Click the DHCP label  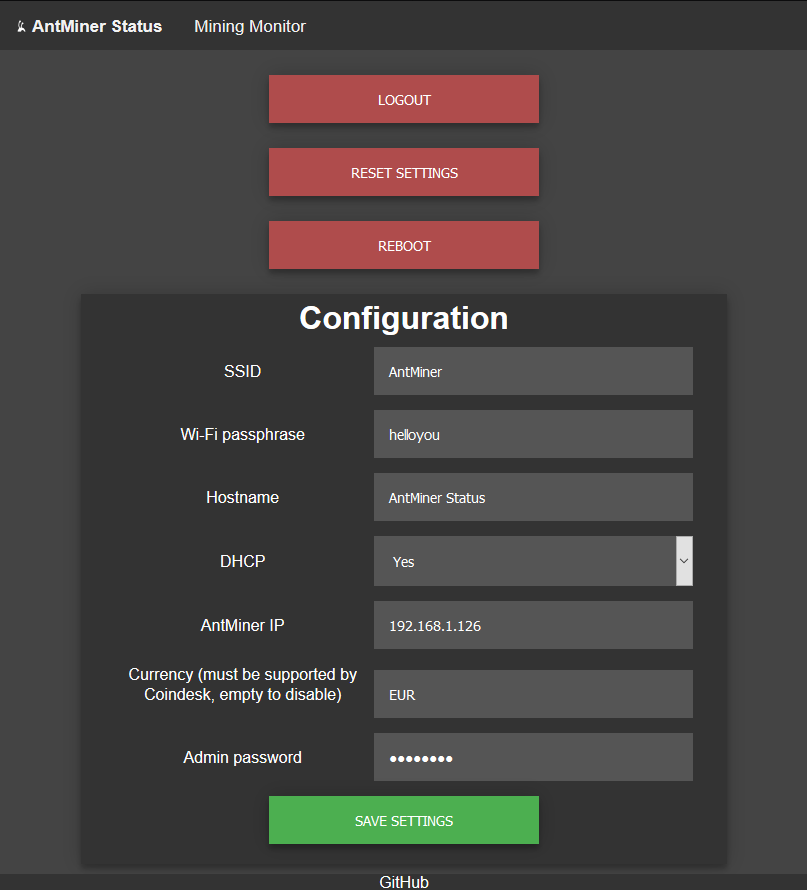(x=242, y=561)
